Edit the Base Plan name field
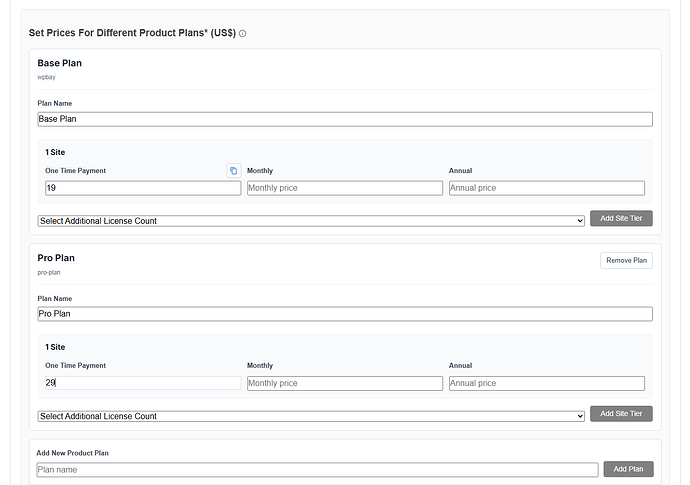This screenshot has height=485, width=690. (345, 119)
